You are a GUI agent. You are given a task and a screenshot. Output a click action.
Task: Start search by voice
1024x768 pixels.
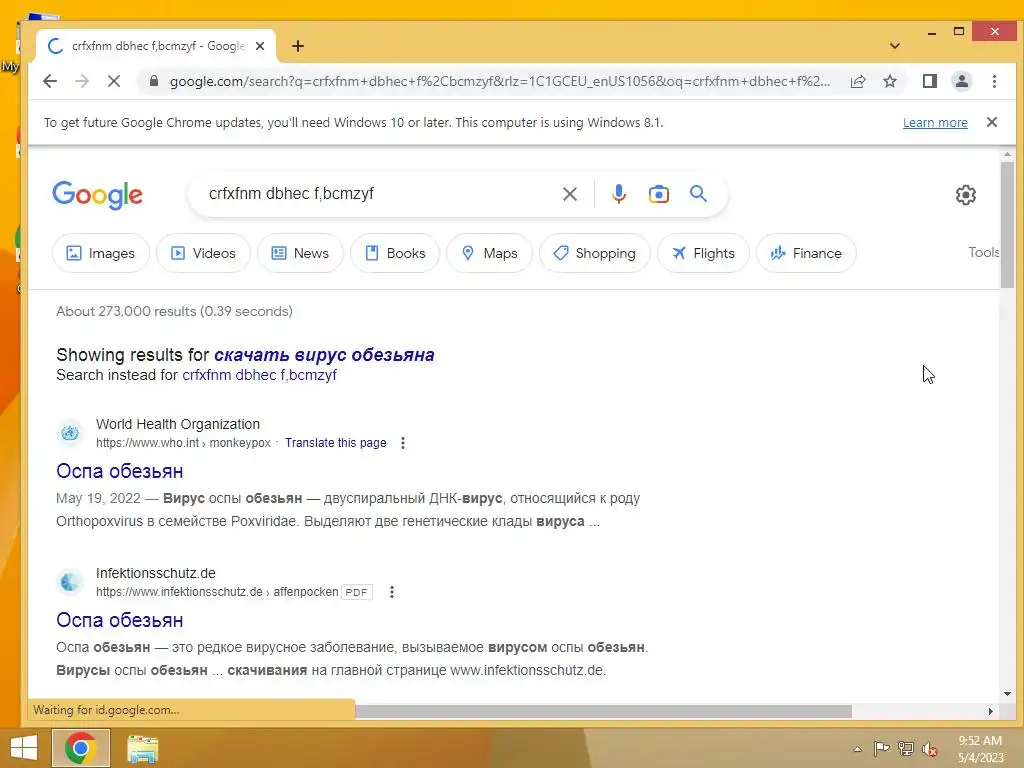pyautogui.click(x=618, y=194)
